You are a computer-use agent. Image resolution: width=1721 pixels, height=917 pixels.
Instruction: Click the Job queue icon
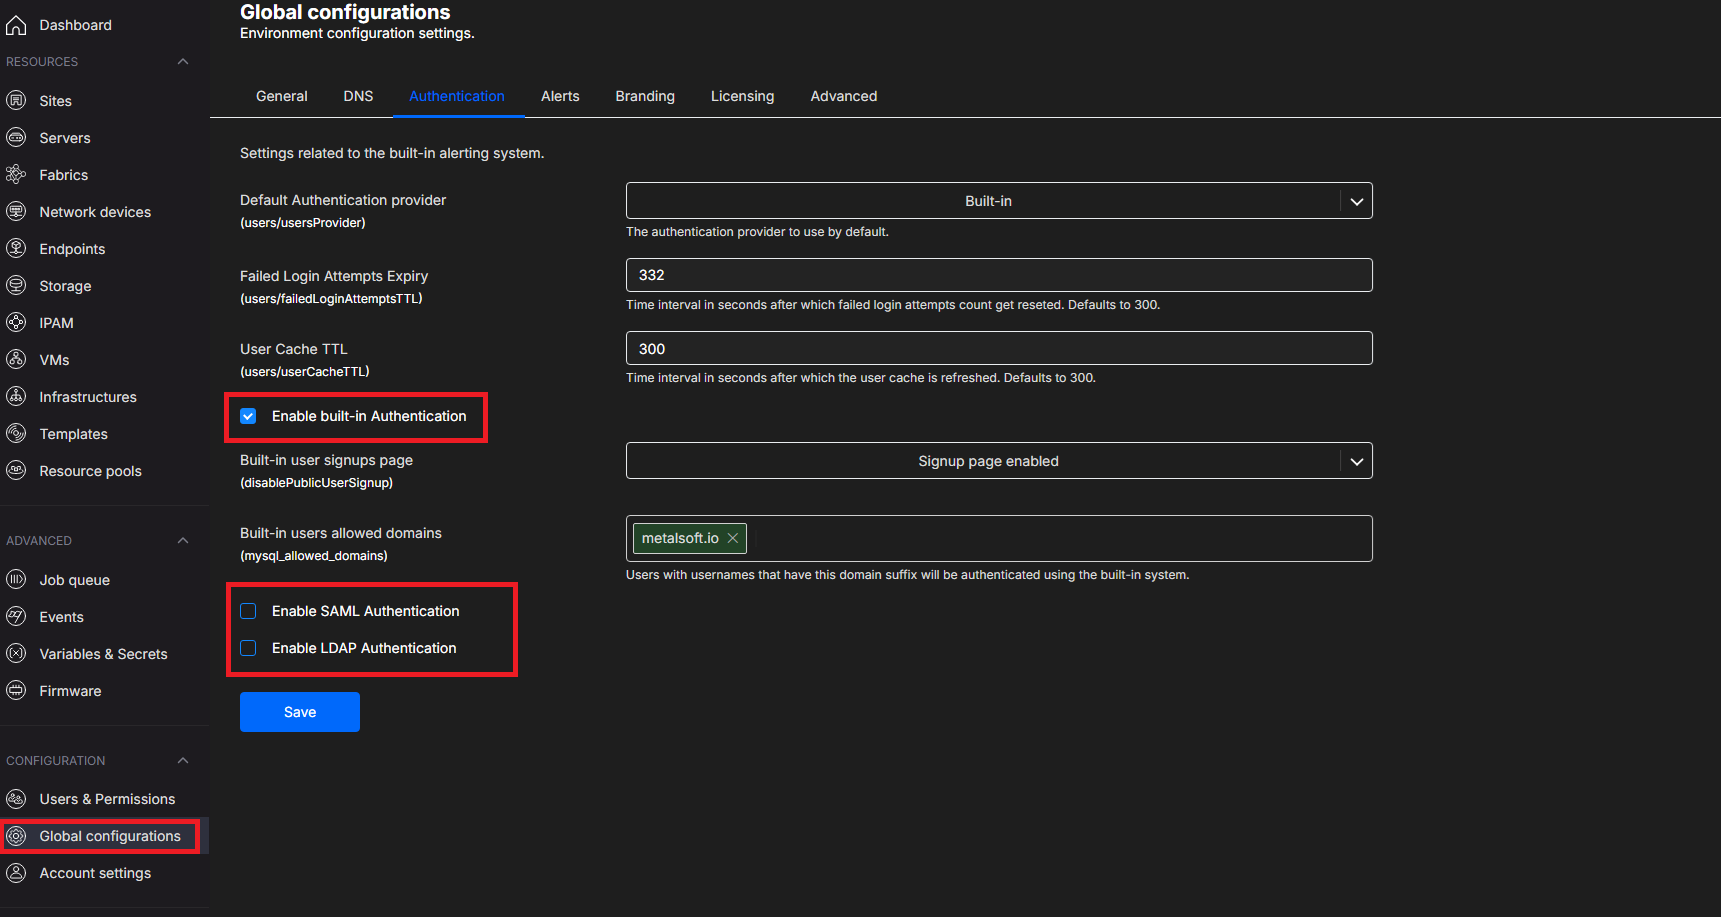(16, 580)
